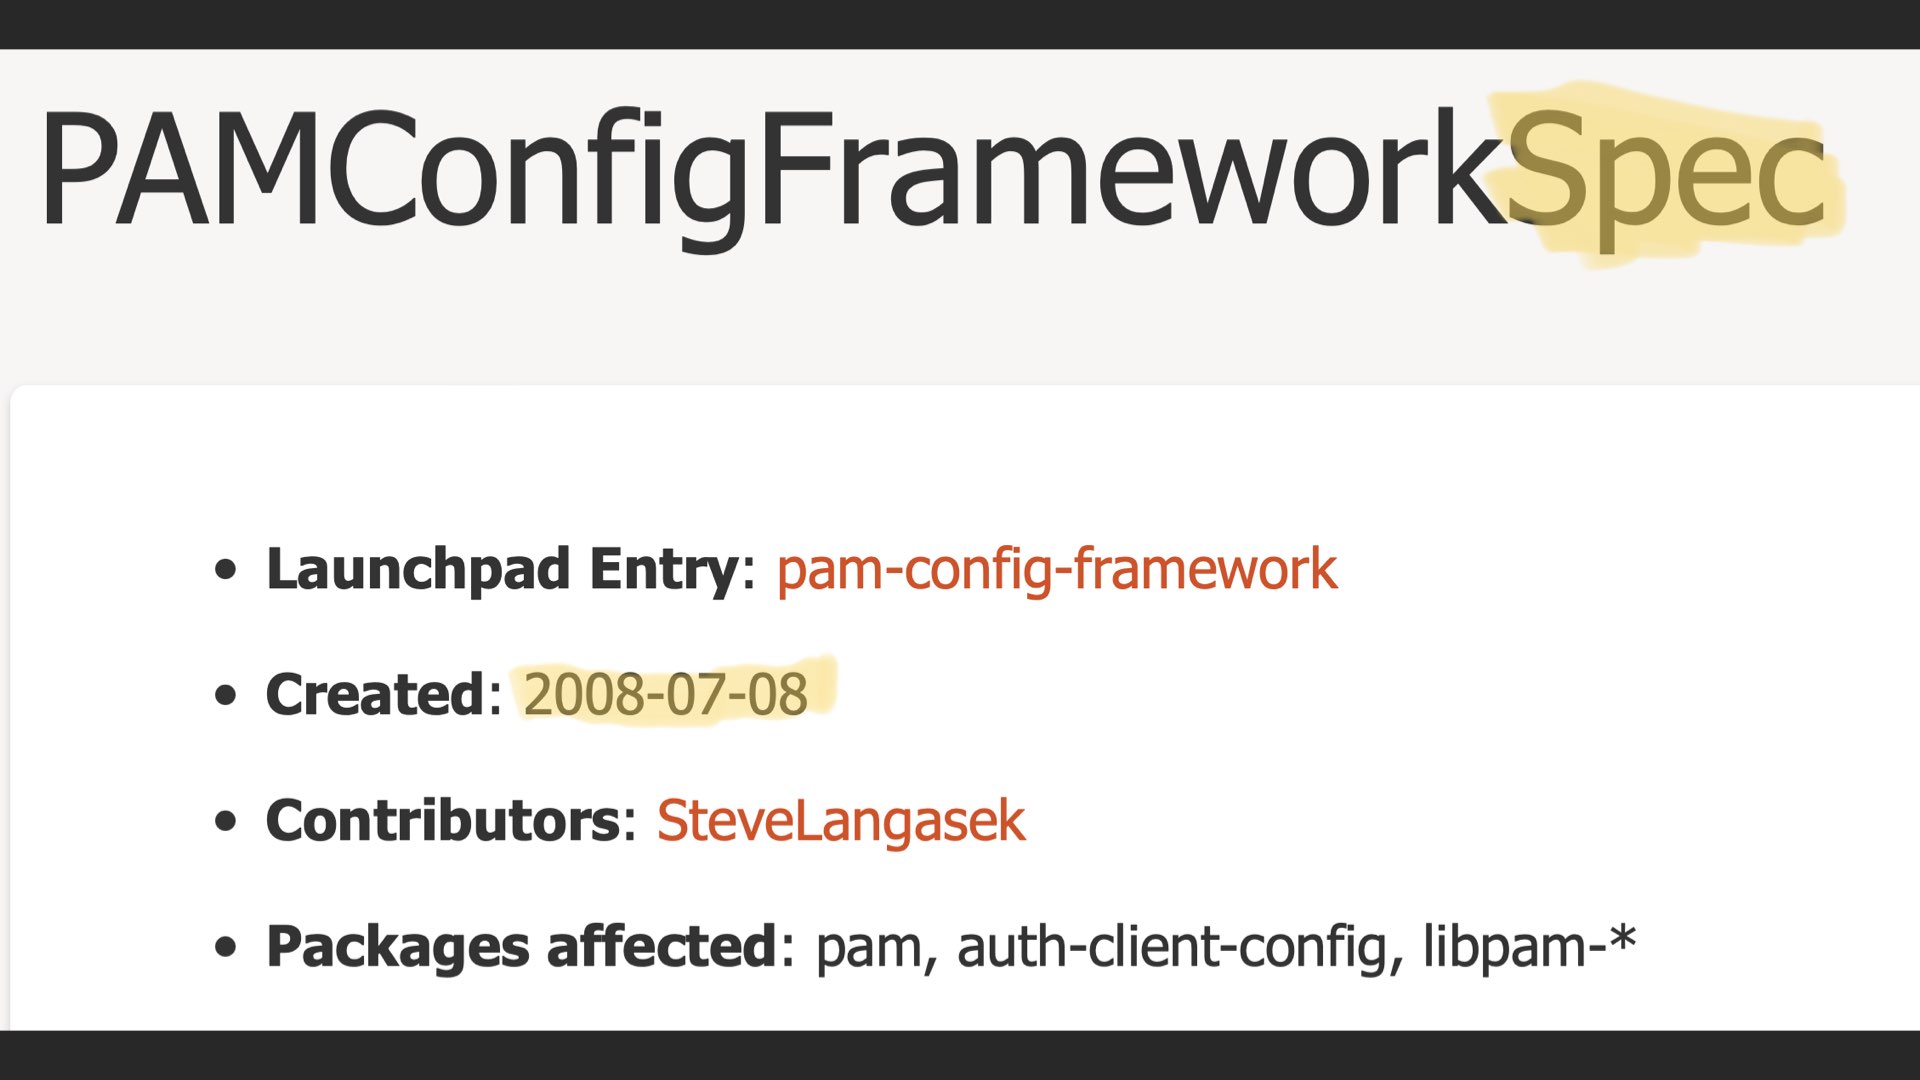The width and height of the screenshot is (1920, 1080).
Task: Click the bullet before Packages affected
Action: click(226, 947)
